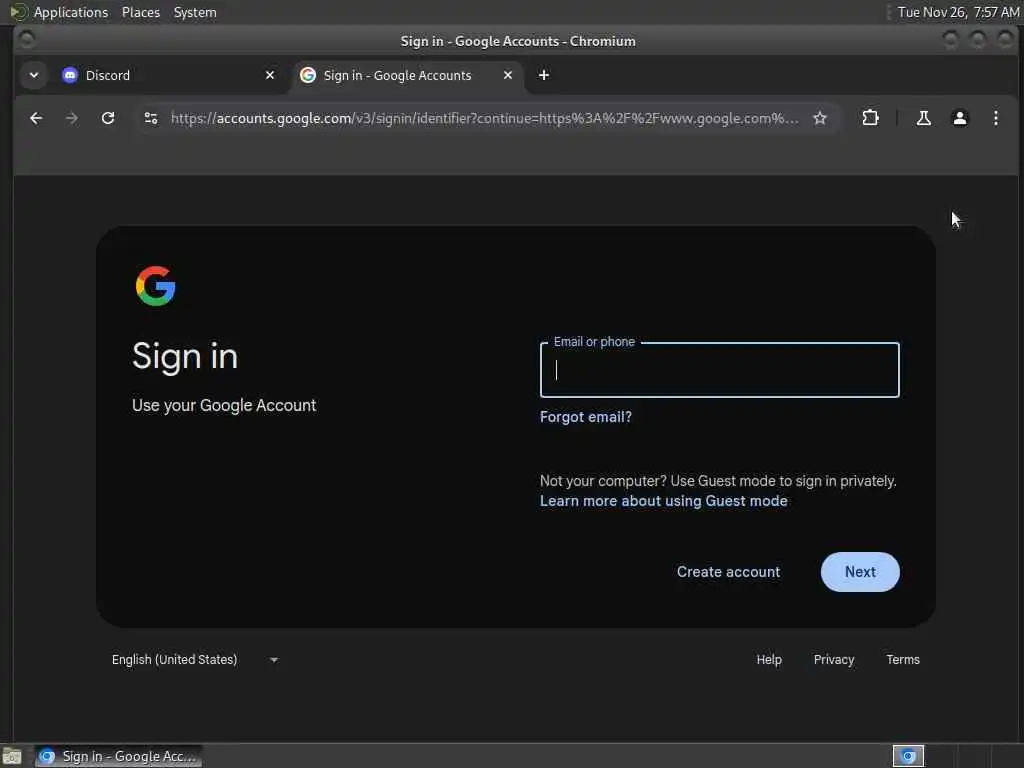Open the English (United States) language dropdown
The height and width of the screenshot is (768, 1024).
click(195, 660)
